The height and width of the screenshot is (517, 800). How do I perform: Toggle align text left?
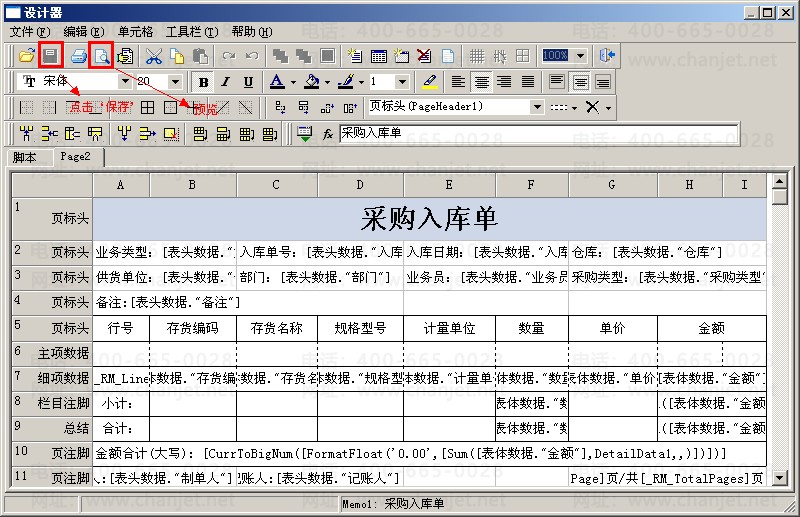pyautogui.click(x=458, y=82)
